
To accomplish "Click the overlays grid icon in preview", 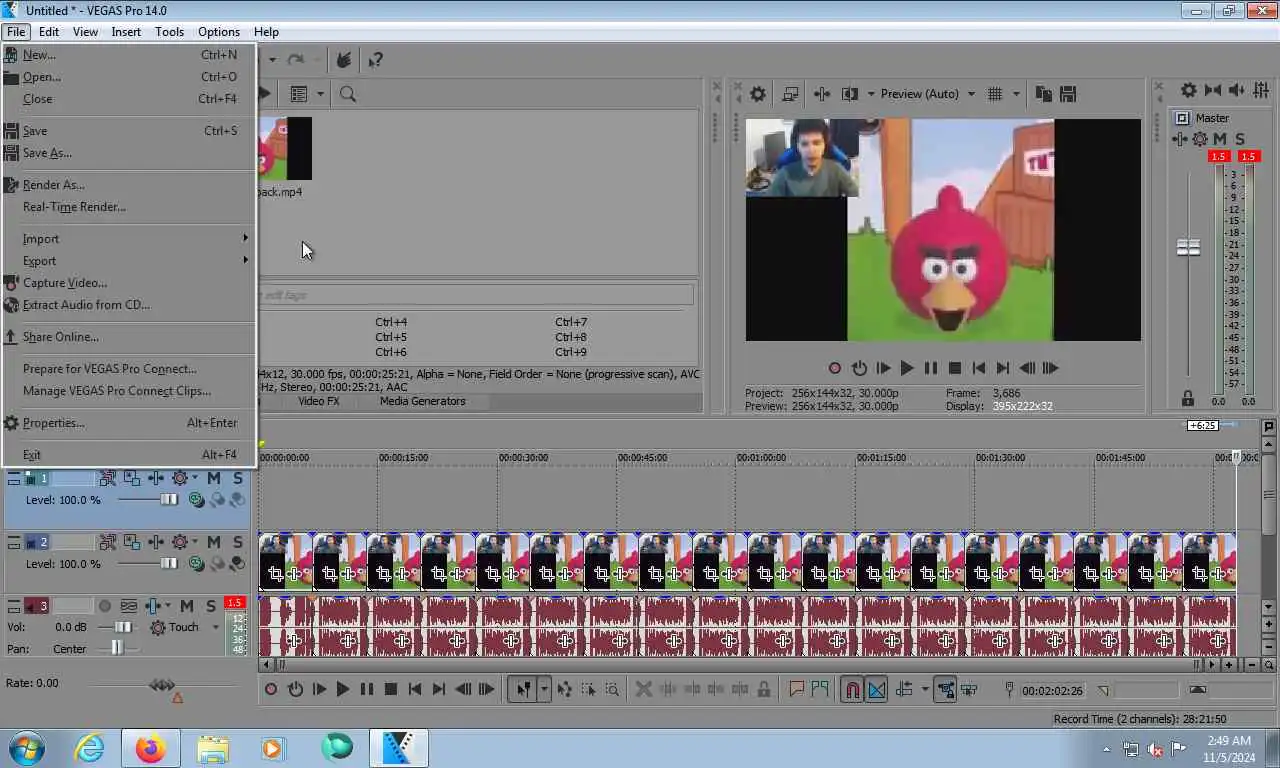I will [x=995, y=94].
